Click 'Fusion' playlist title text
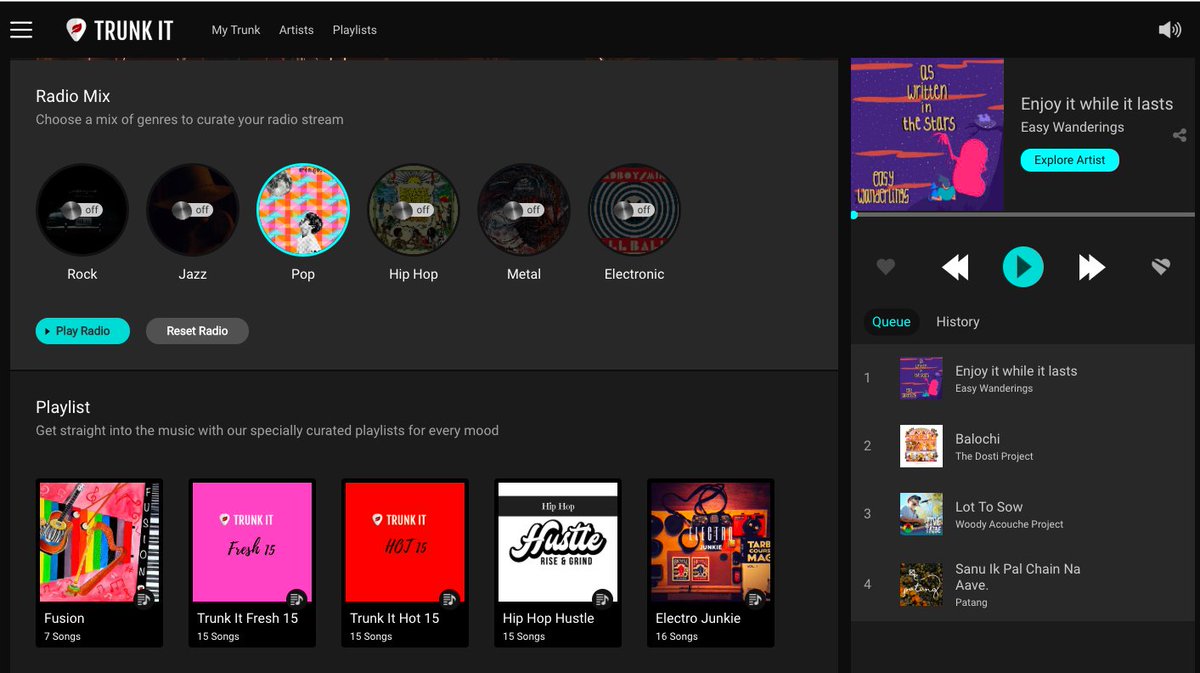Screen dimensions: 1200x673 tap(64, 618)
